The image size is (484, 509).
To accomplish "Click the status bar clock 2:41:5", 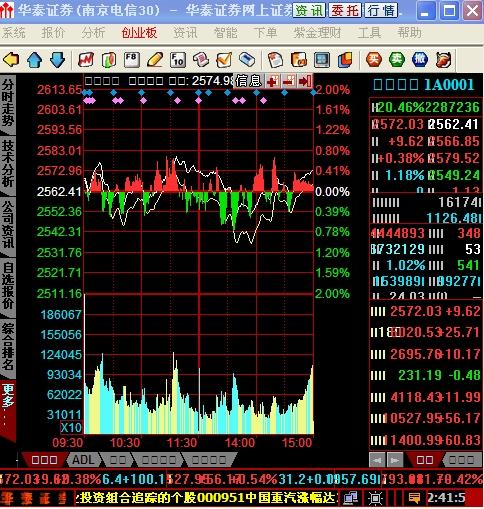I will (x=446, y=498).
